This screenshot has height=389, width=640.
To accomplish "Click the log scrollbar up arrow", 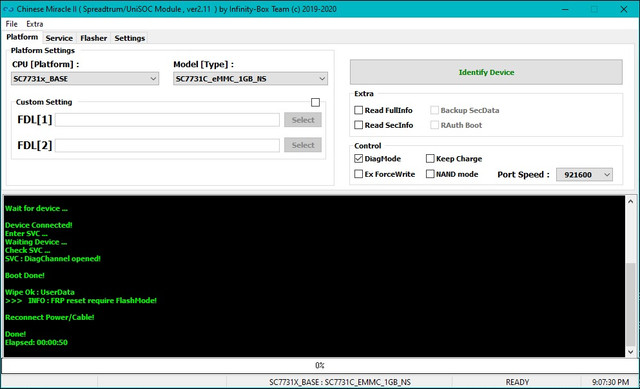I will coord(630,201).
